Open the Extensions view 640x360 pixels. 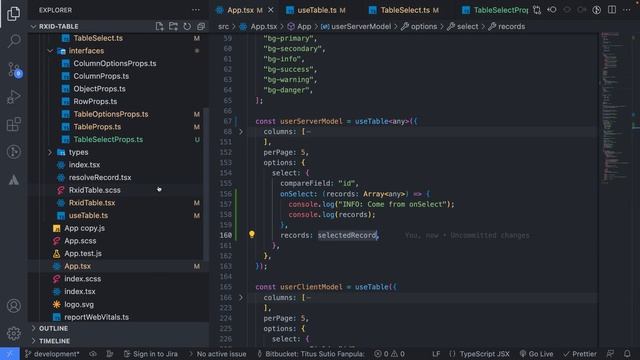(x=13, y=124)
